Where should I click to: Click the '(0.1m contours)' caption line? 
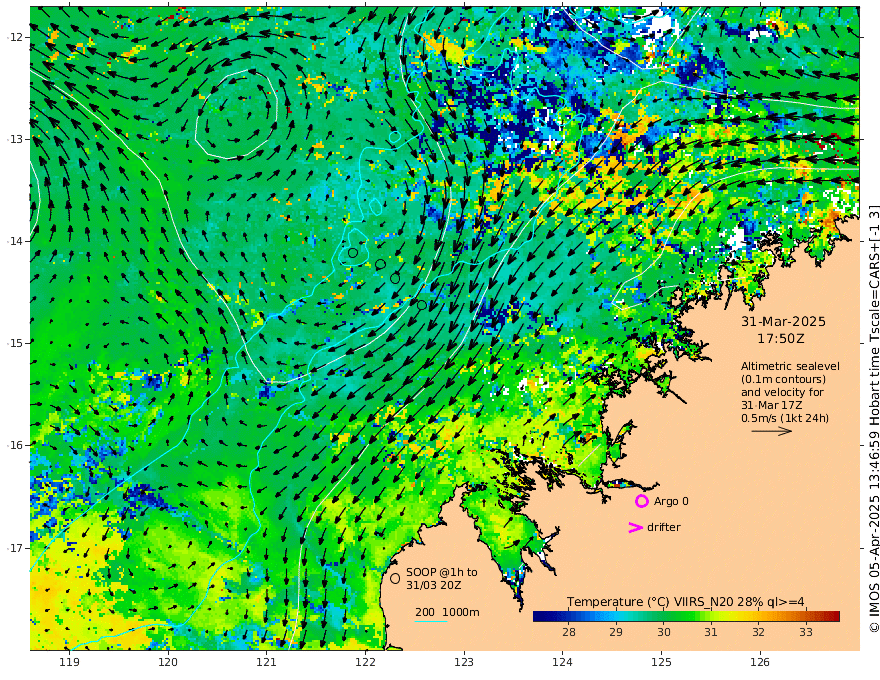pos(783,379)
